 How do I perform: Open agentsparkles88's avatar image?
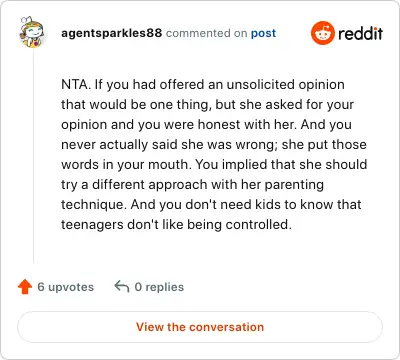coord(32,32)
